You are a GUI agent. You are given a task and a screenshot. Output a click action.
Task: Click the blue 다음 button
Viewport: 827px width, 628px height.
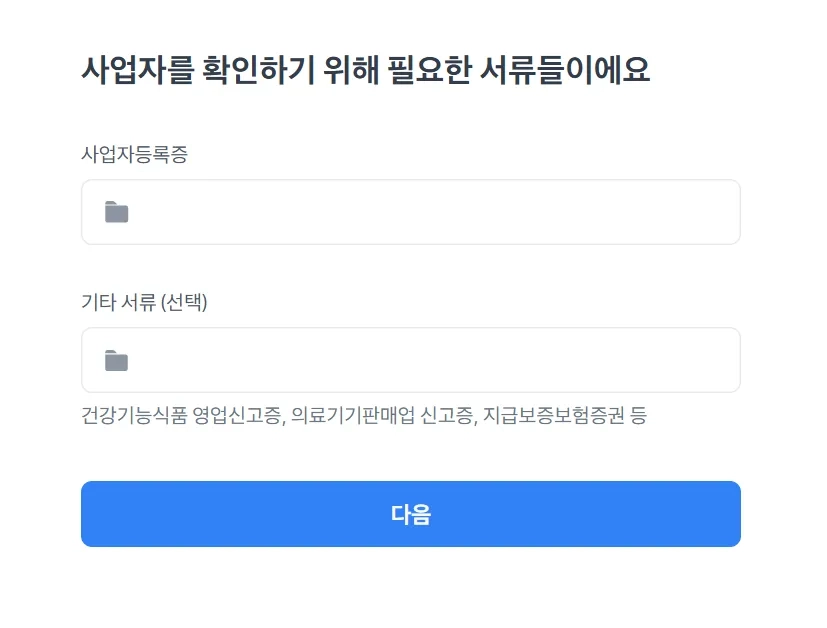(x=411, y=514)
